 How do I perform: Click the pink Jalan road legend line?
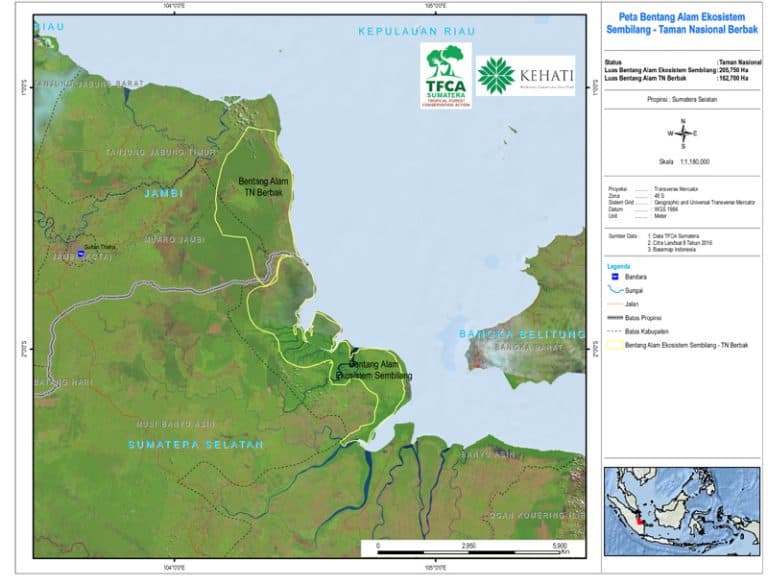(614, 303)
